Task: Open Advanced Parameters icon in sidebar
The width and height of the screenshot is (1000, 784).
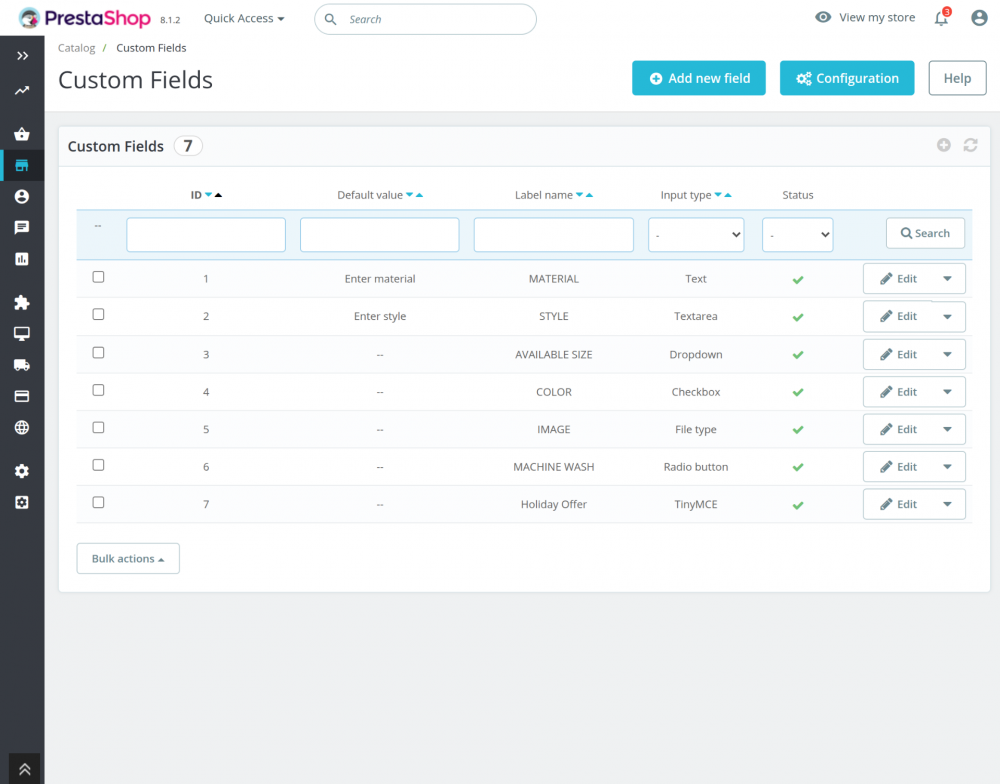Action: tap(22, 503)
